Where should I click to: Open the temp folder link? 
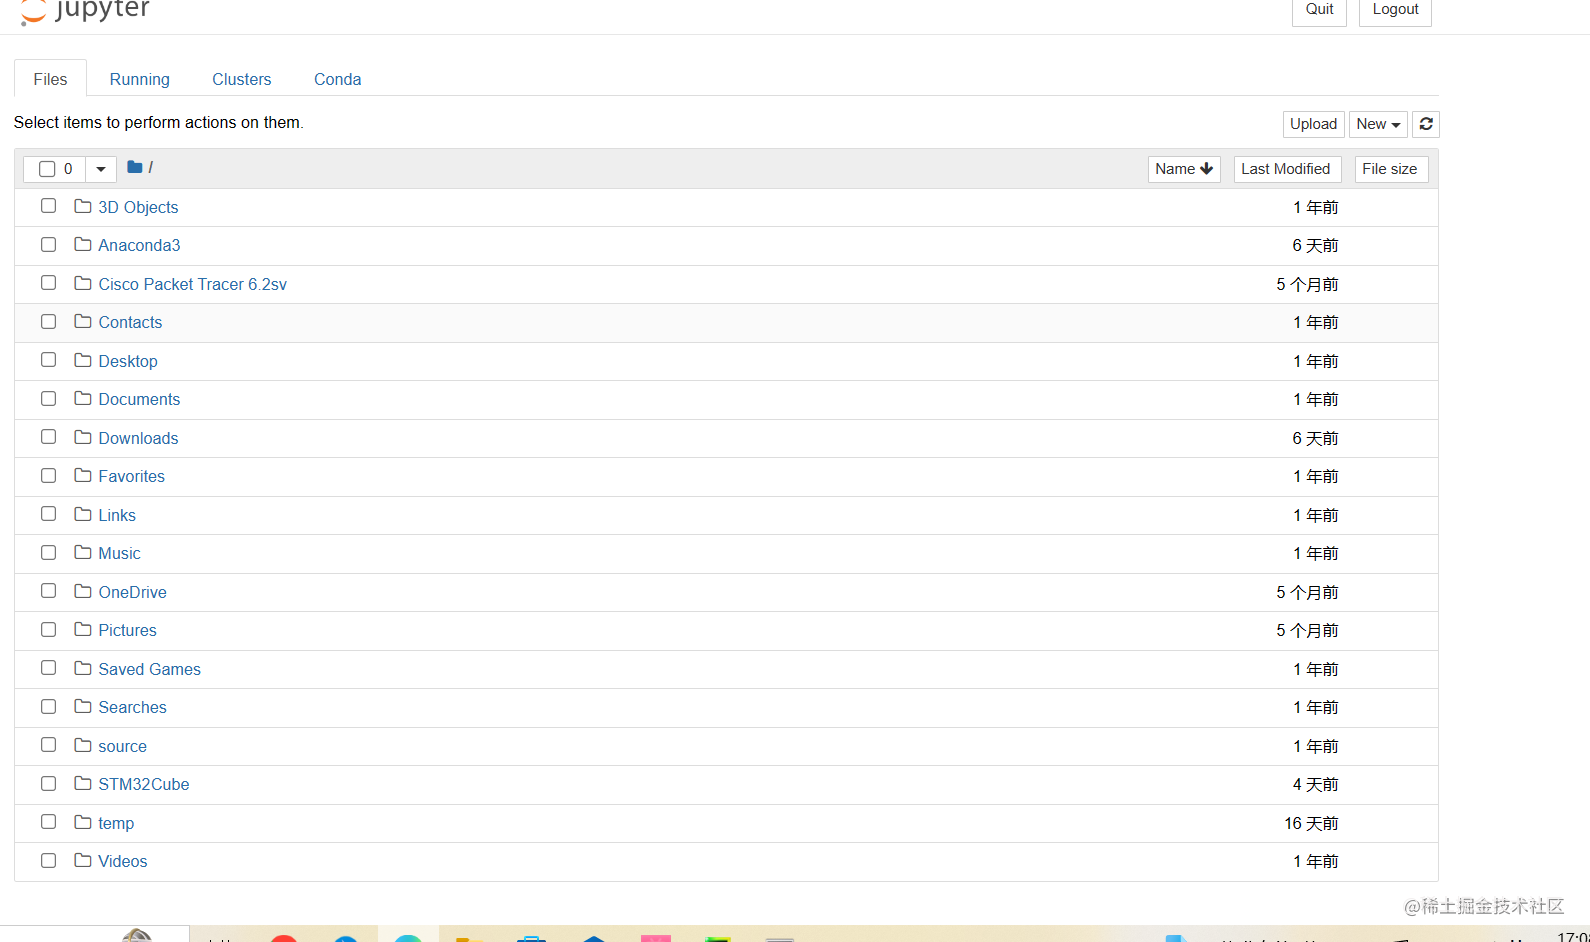click(x=116, y=823)
